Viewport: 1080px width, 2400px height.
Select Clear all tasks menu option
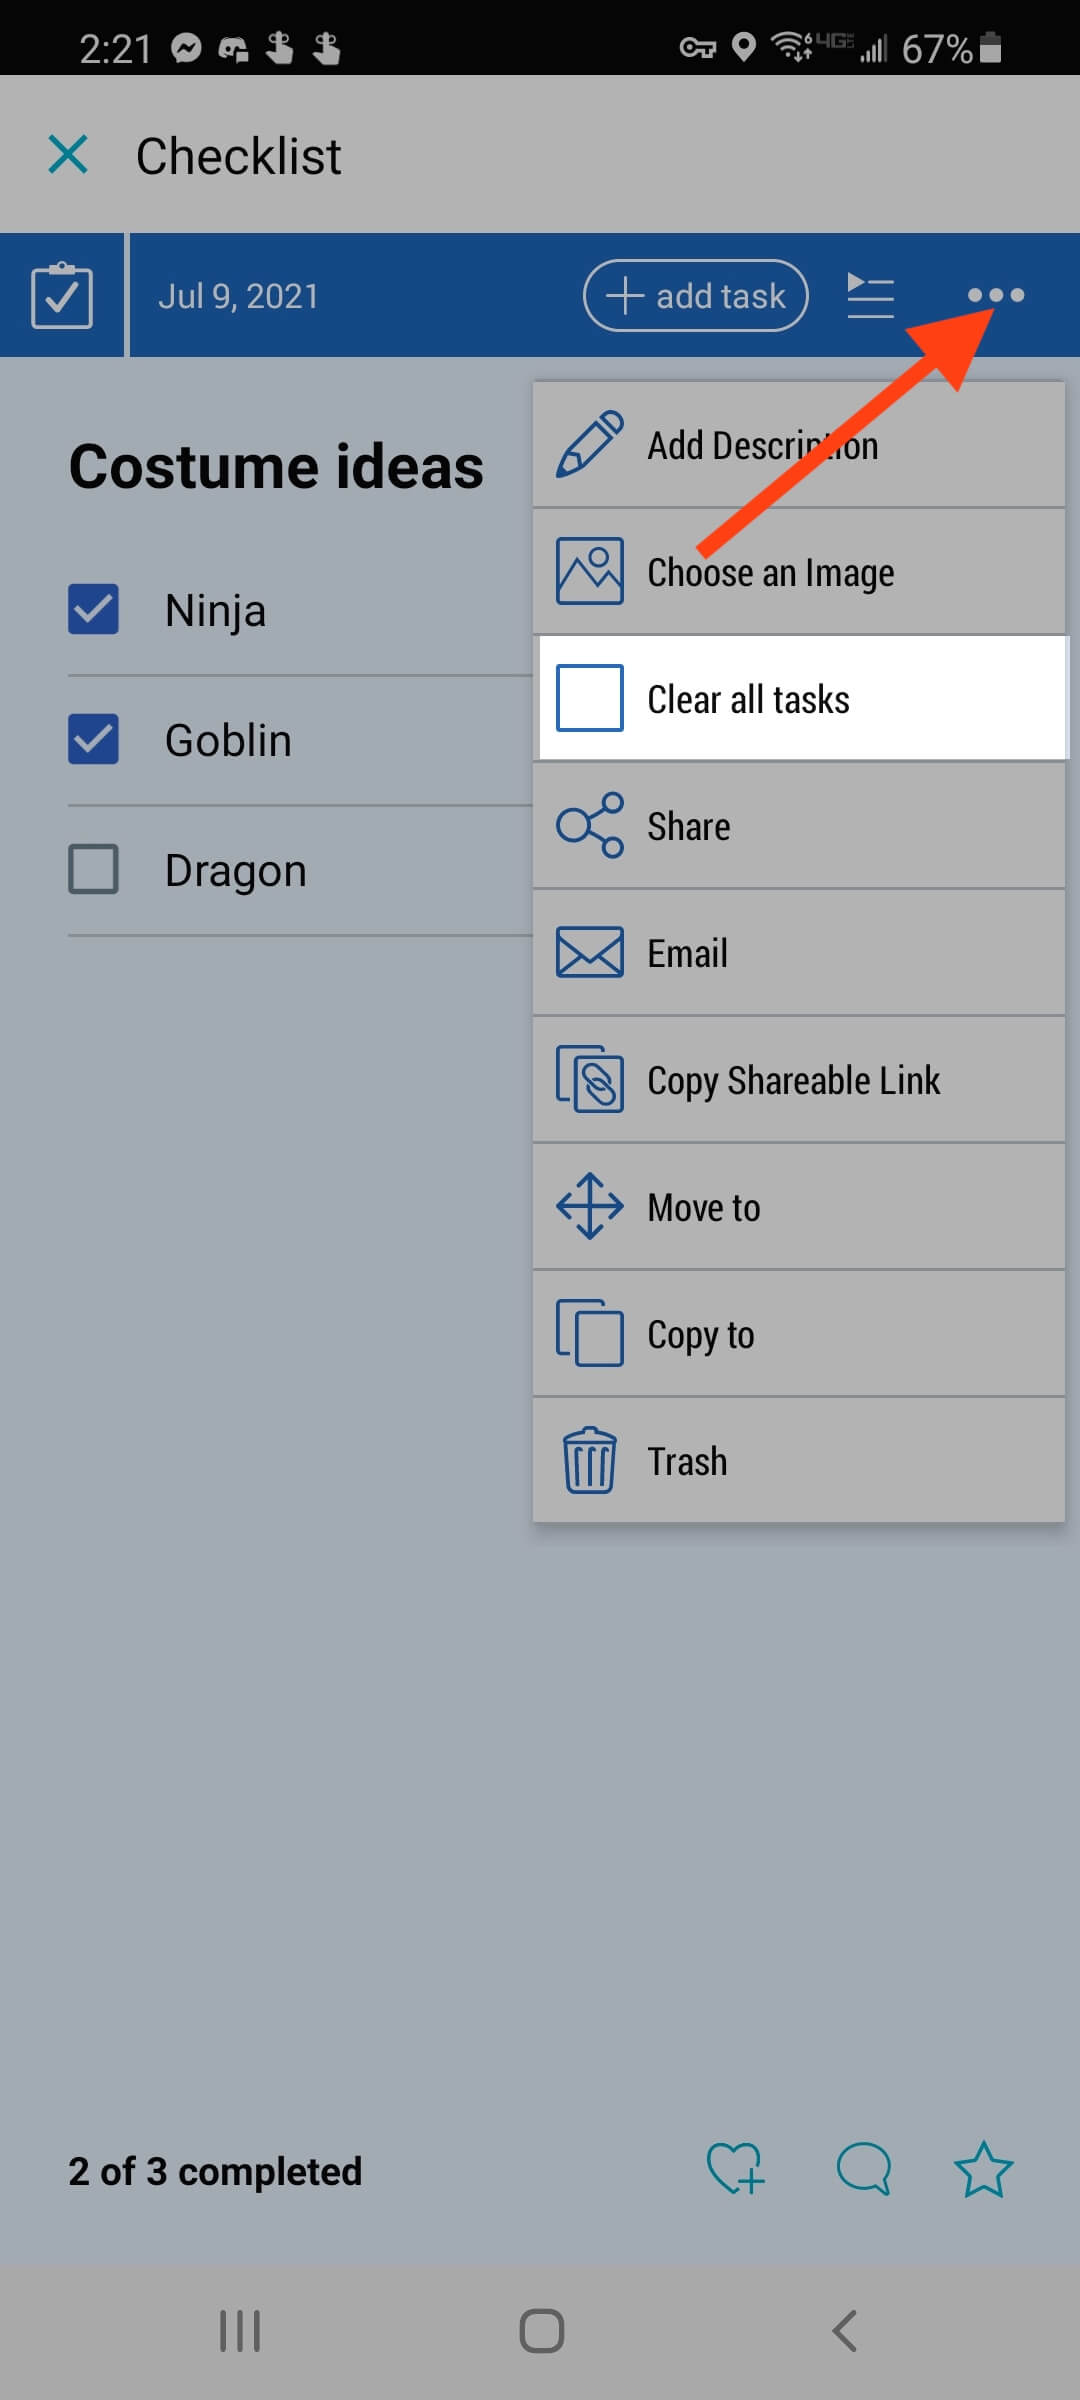click(x=800, y=699)
